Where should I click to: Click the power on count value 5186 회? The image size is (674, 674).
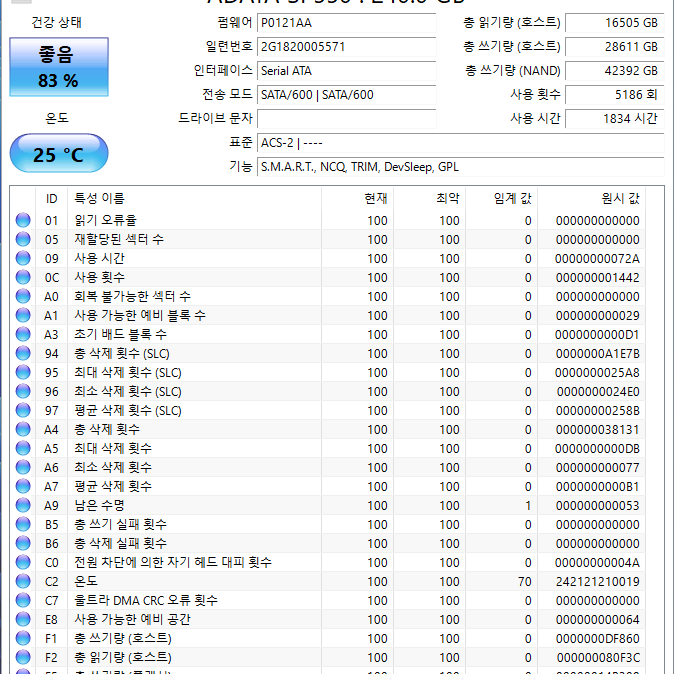coord(615,95)
